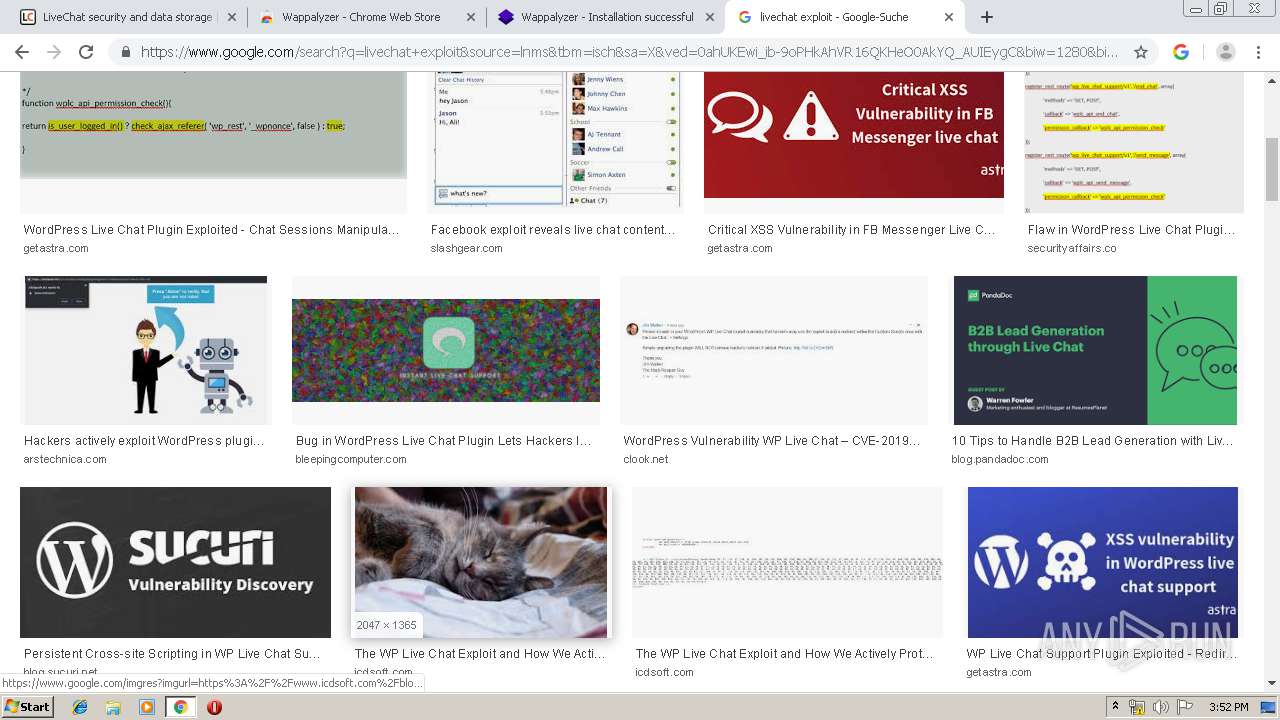Click the clook.net source label
Screen dimensions: 1280x720
tap(646, 459)
